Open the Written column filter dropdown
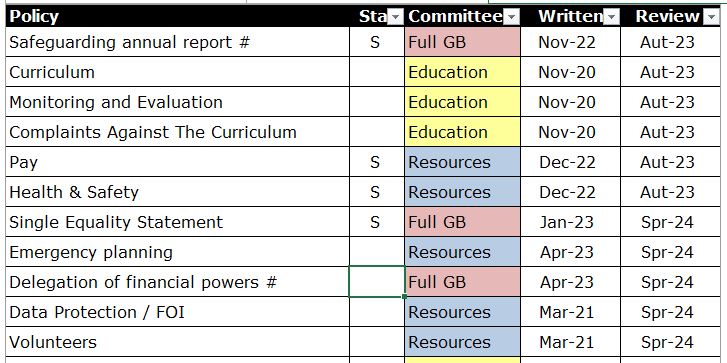This screenshot has width=727, height=363. point(611,18)
